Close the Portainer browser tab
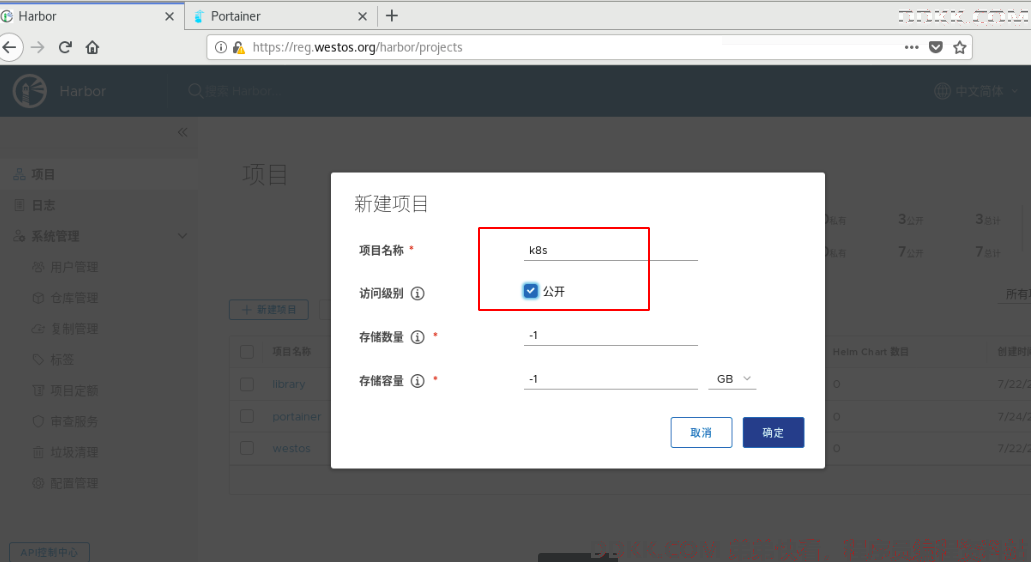1031x562 pixels. pos(362,16)
